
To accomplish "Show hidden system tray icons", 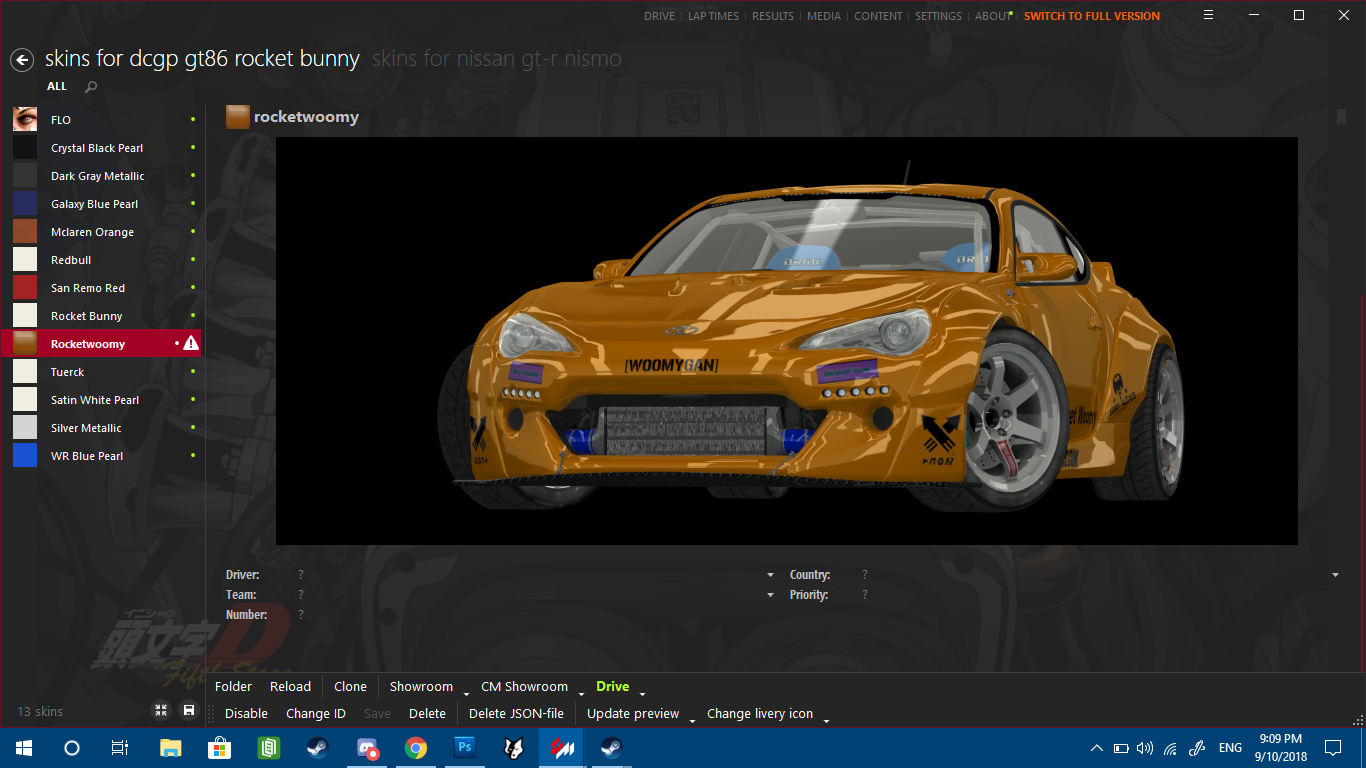I will (1097, 748).
